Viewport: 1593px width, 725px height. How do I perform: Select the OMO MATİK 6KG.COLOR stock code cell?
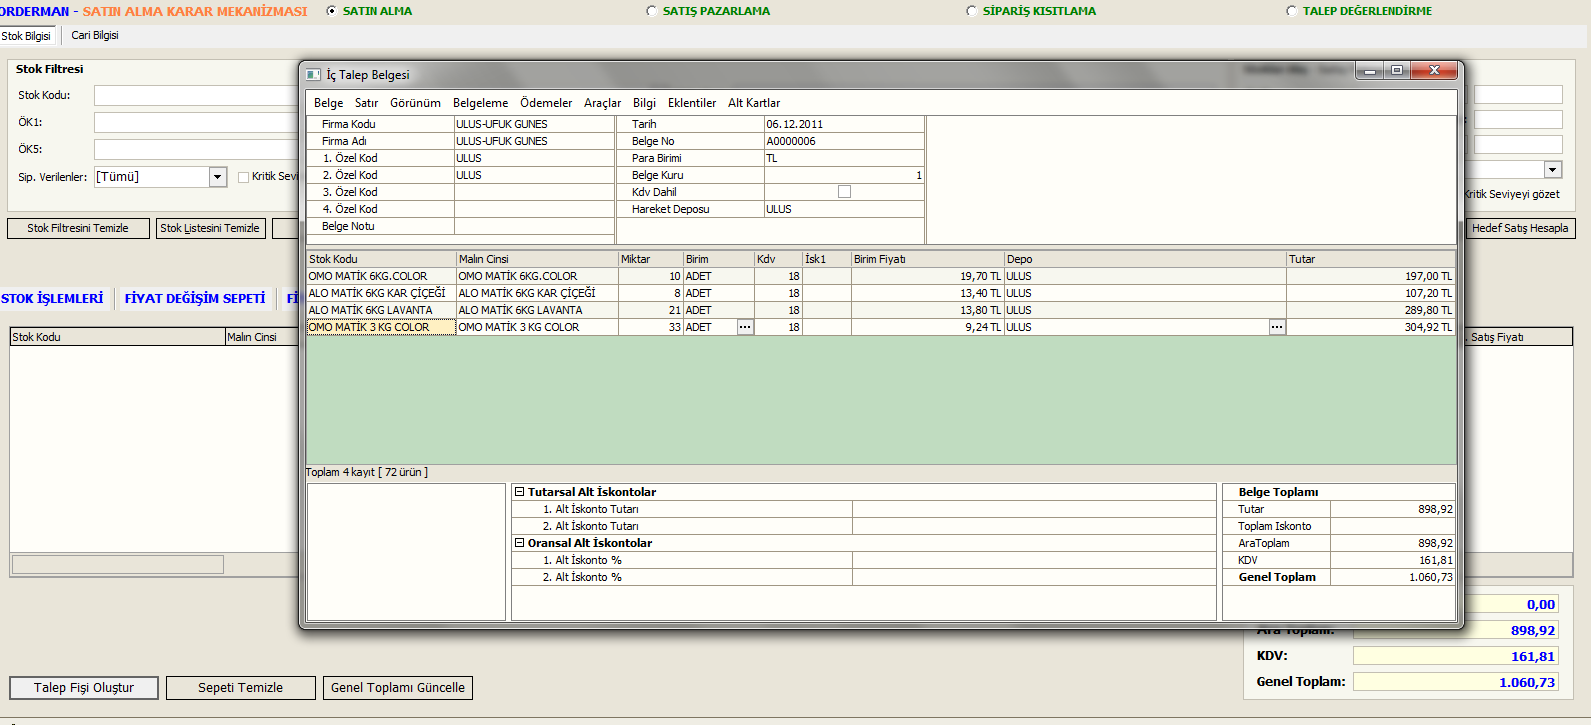click(381, 276)
